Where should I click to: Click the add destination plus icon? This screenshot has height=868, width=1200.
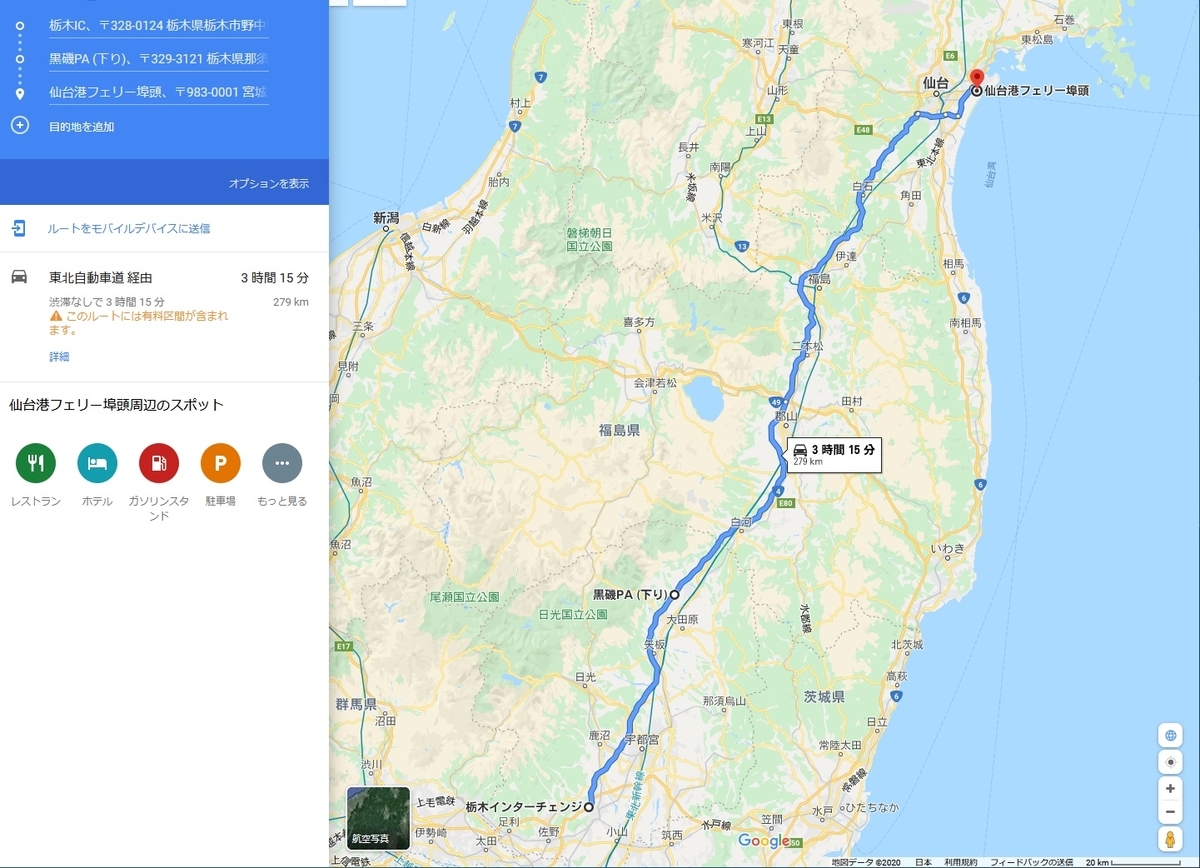19,125
